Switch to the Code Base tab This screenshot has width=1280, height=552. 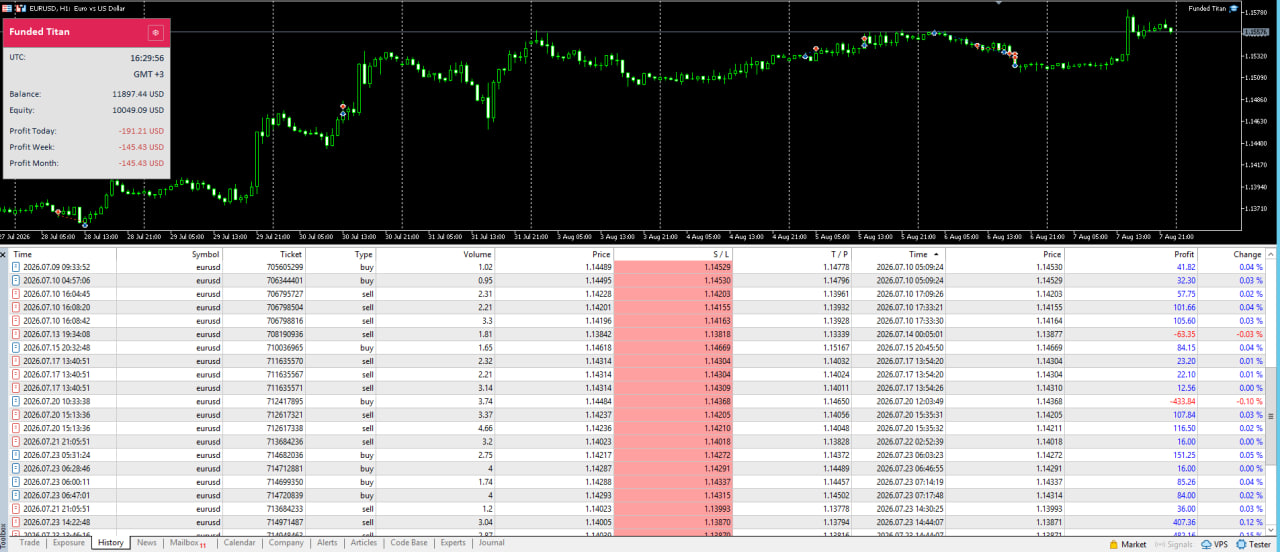click(409, 543)
